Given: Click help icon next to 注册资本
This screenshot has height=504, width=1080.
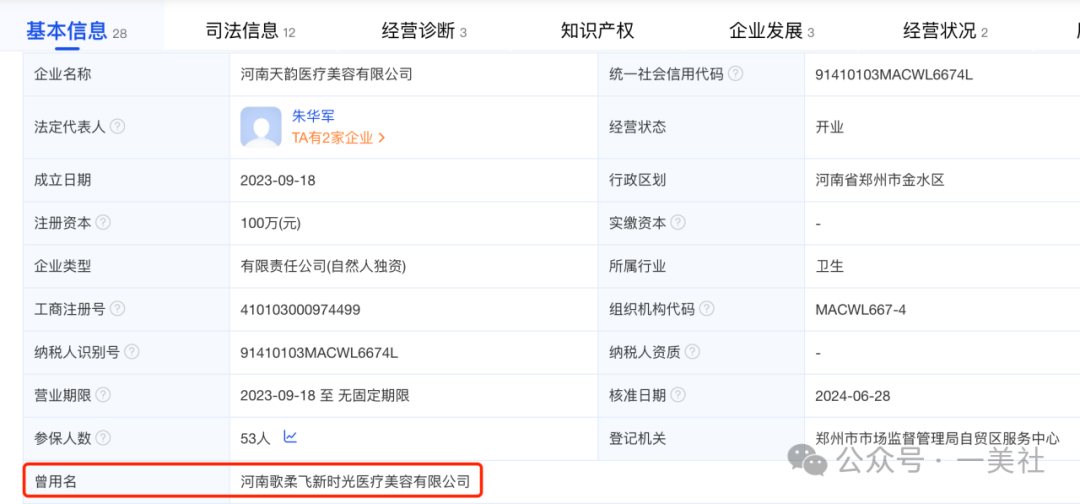Looking at the screenshot, I should tap(103, 222).
